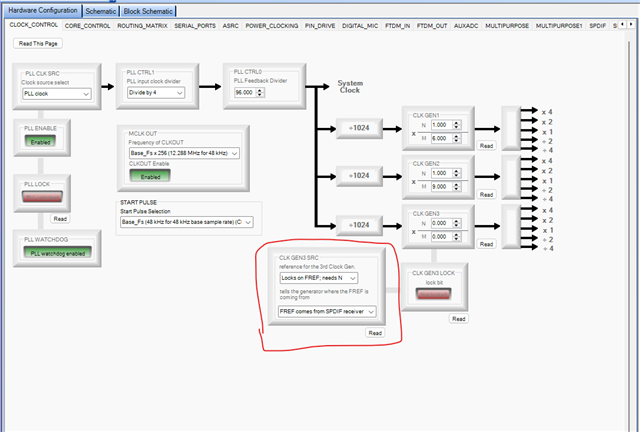Open the PIN_DRIVE tab
640x432 pixels.
tap(320, 26)
